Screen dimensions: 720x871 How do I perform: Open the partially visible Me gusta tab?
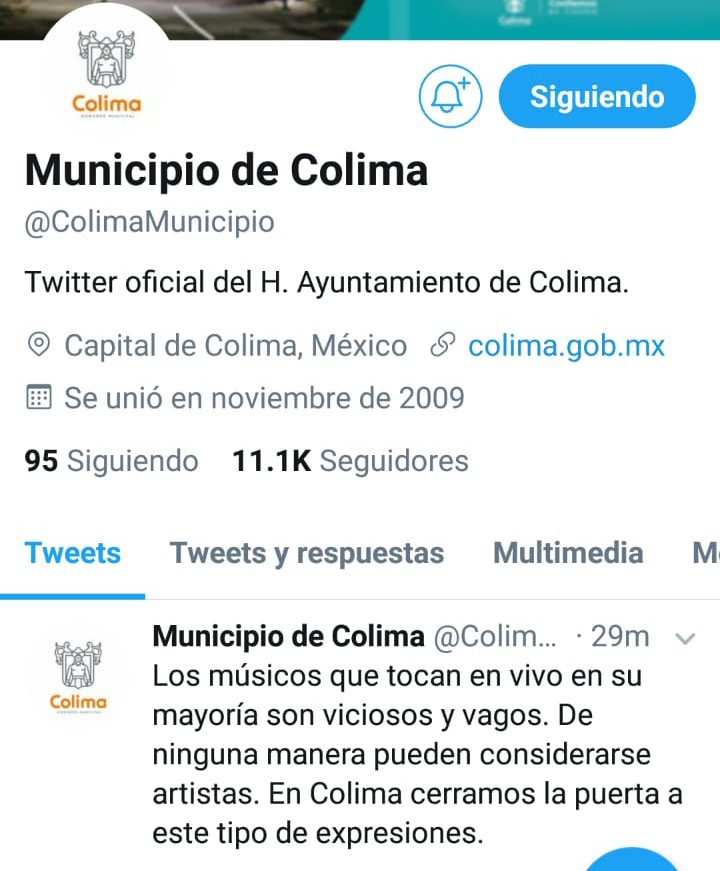(x=706, y=553)
